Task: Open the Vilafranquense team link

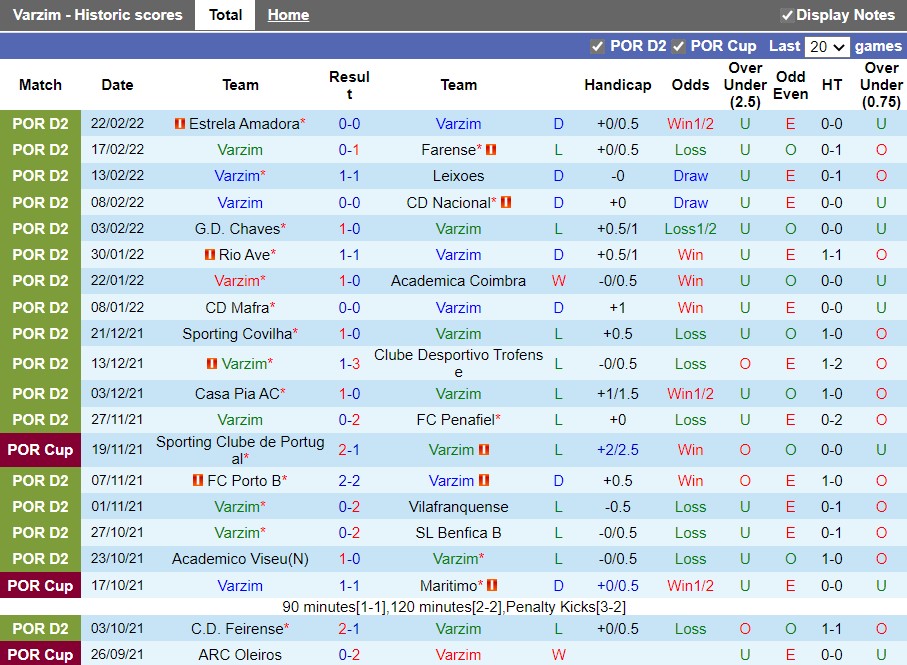Action: tap(458, 507)
